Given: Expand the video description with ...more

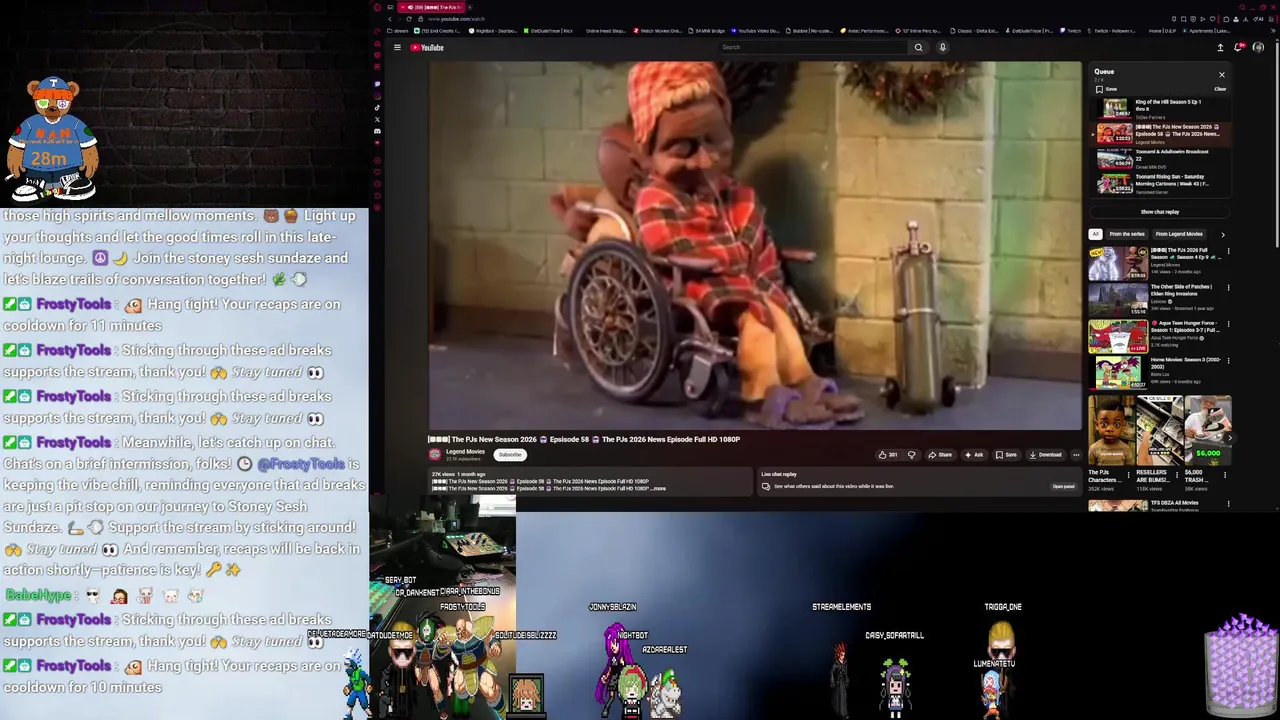Looking at the screenshot, I should [659, 488].
